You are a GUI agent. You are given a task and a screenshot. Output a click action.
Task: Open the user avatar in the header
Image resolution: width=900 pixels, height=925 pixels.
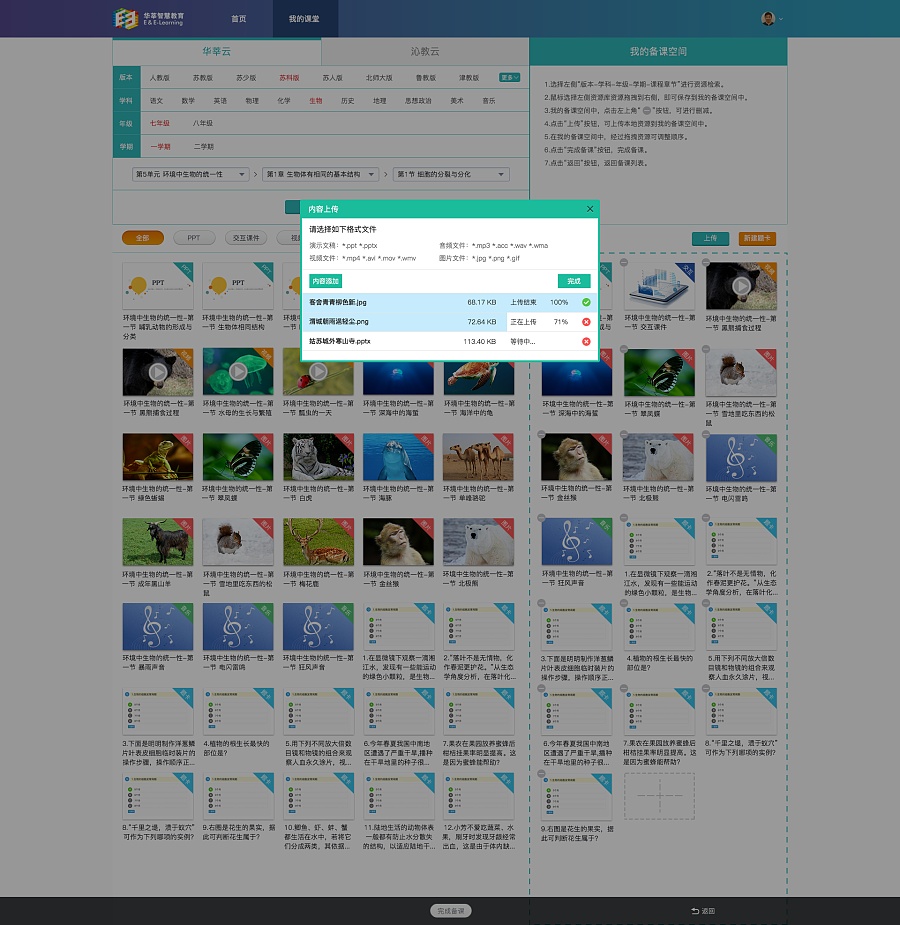tap(768, 18)
